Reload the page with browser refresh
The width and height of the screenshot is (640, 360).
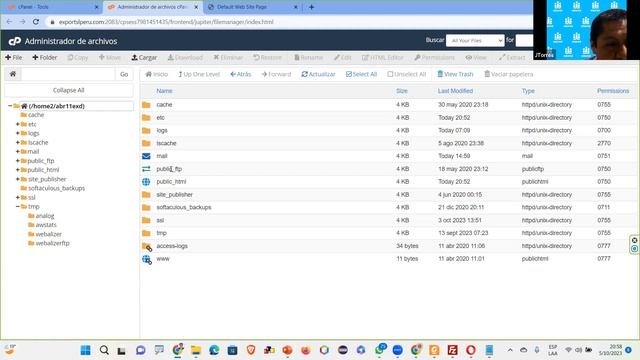tap(36, 22)
